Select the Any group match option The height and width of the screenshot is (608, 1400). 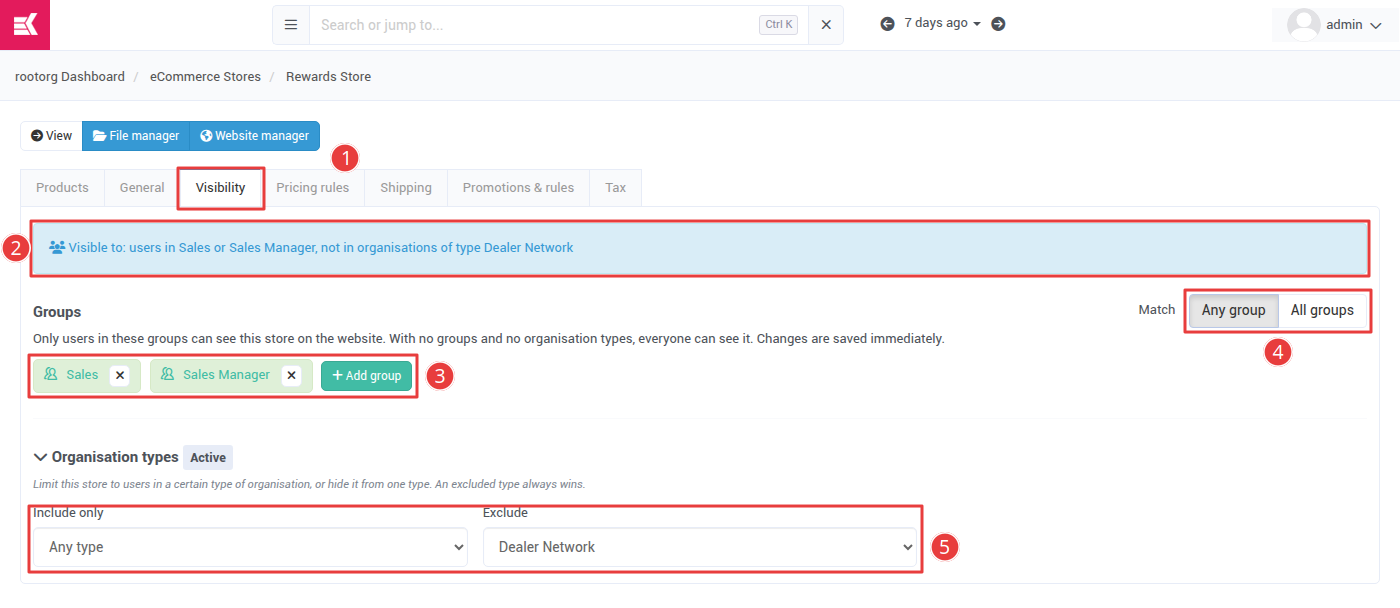pyautogui.click(x=1233, y=310)
